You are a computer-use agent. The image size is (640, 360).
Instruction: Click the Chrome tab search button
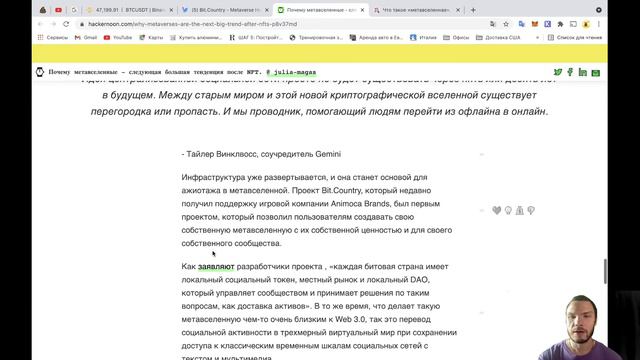(x=599, y=10)
